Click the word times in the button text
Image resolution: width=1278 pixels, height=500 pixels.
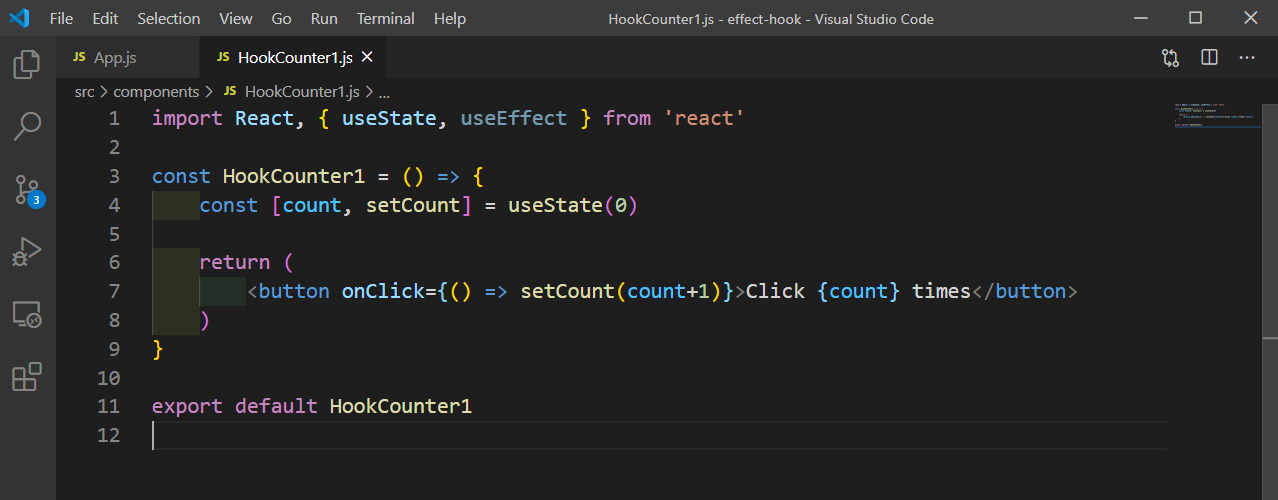[x=941, y=292]
